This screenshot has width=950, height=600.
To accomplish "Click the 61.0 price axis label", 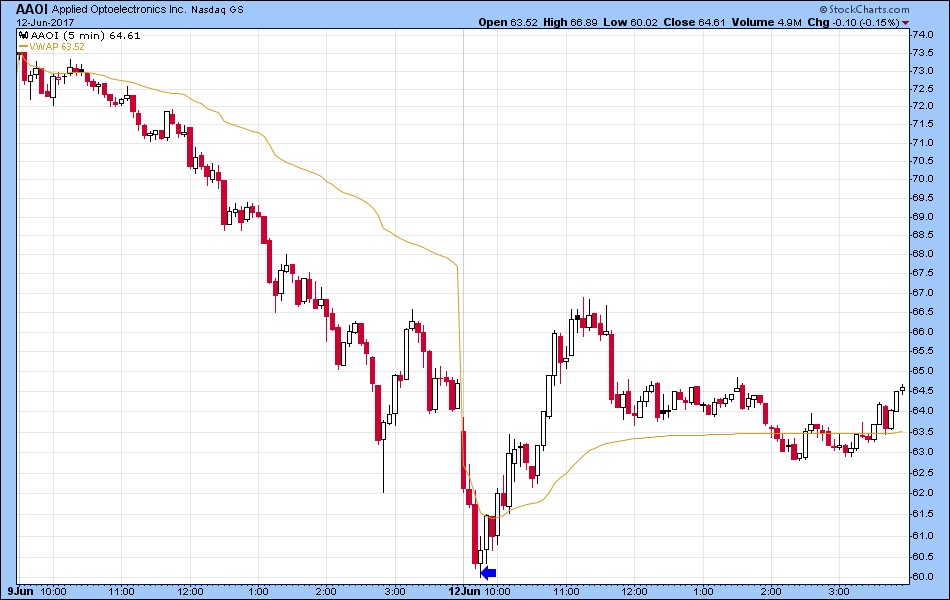I will click(923, 535).
